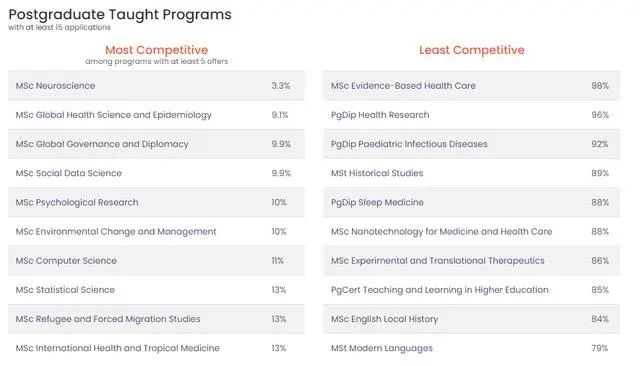640x366 pixels.
Task: Select PgDip Paediatric Infectious Diseases row
Action: [472, 144]
